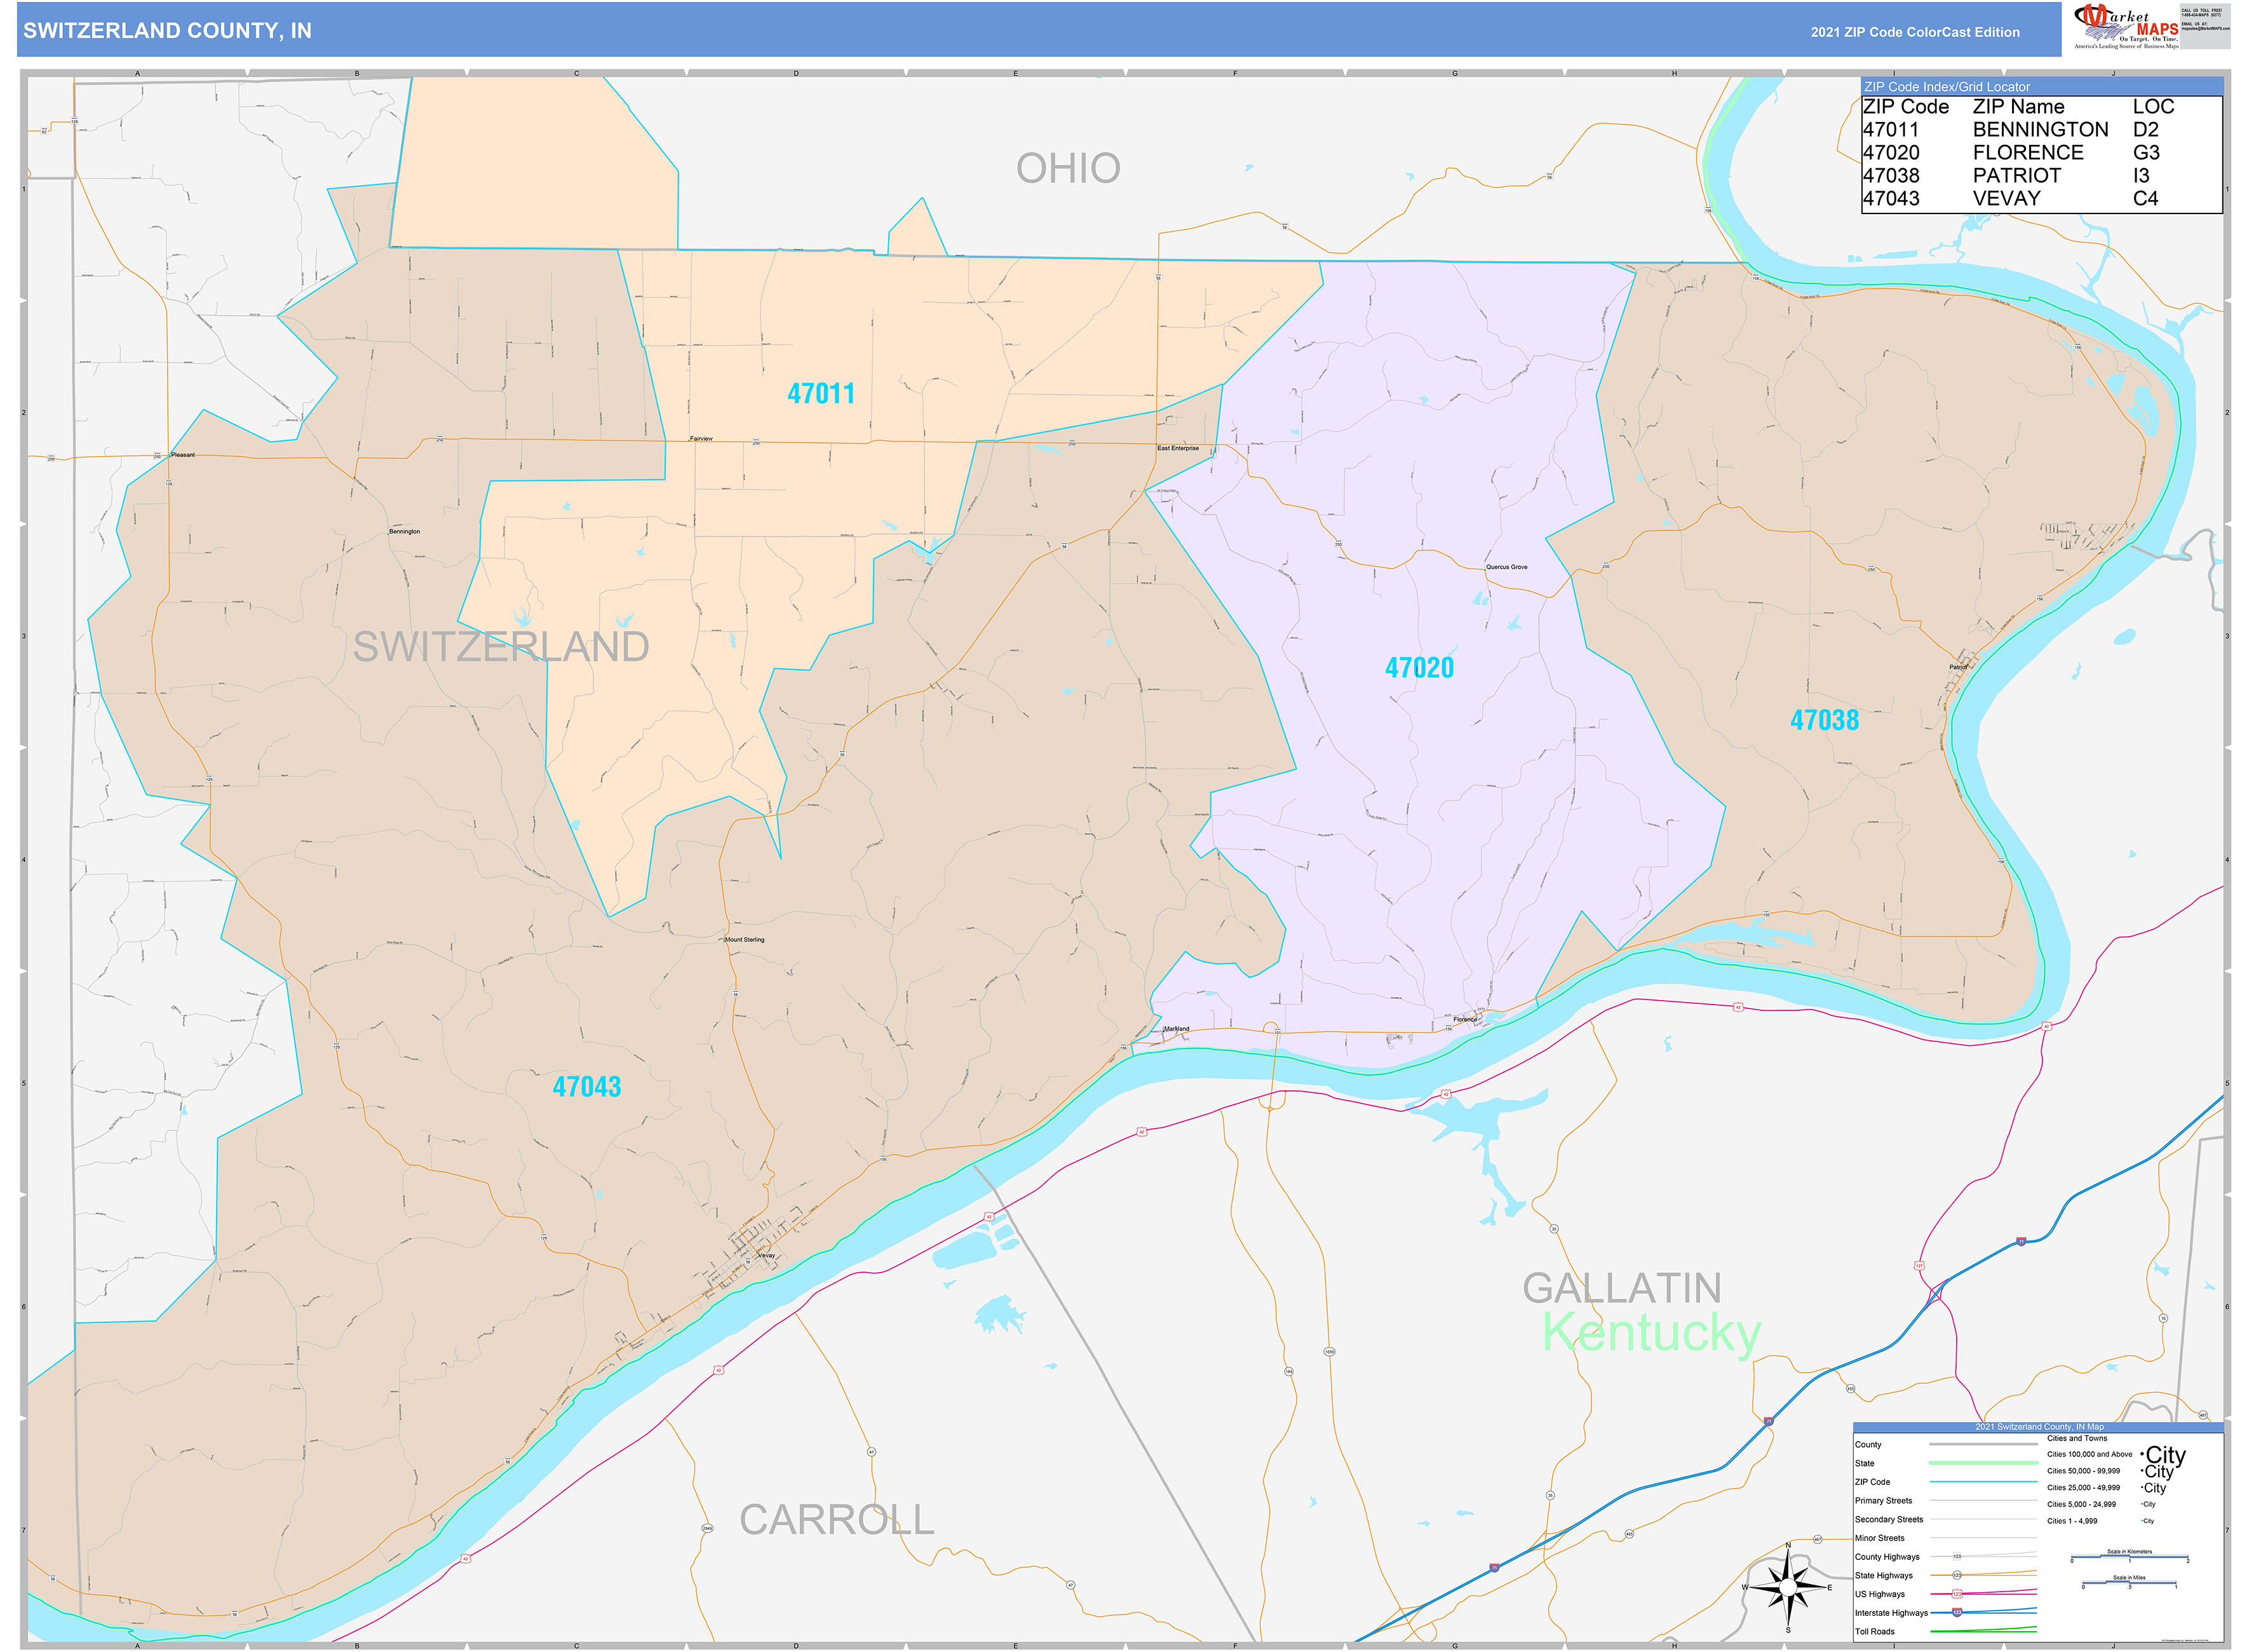Click the toll free phone number
This screenshot has height=1652, width=2242.
tap(2202, 15)
